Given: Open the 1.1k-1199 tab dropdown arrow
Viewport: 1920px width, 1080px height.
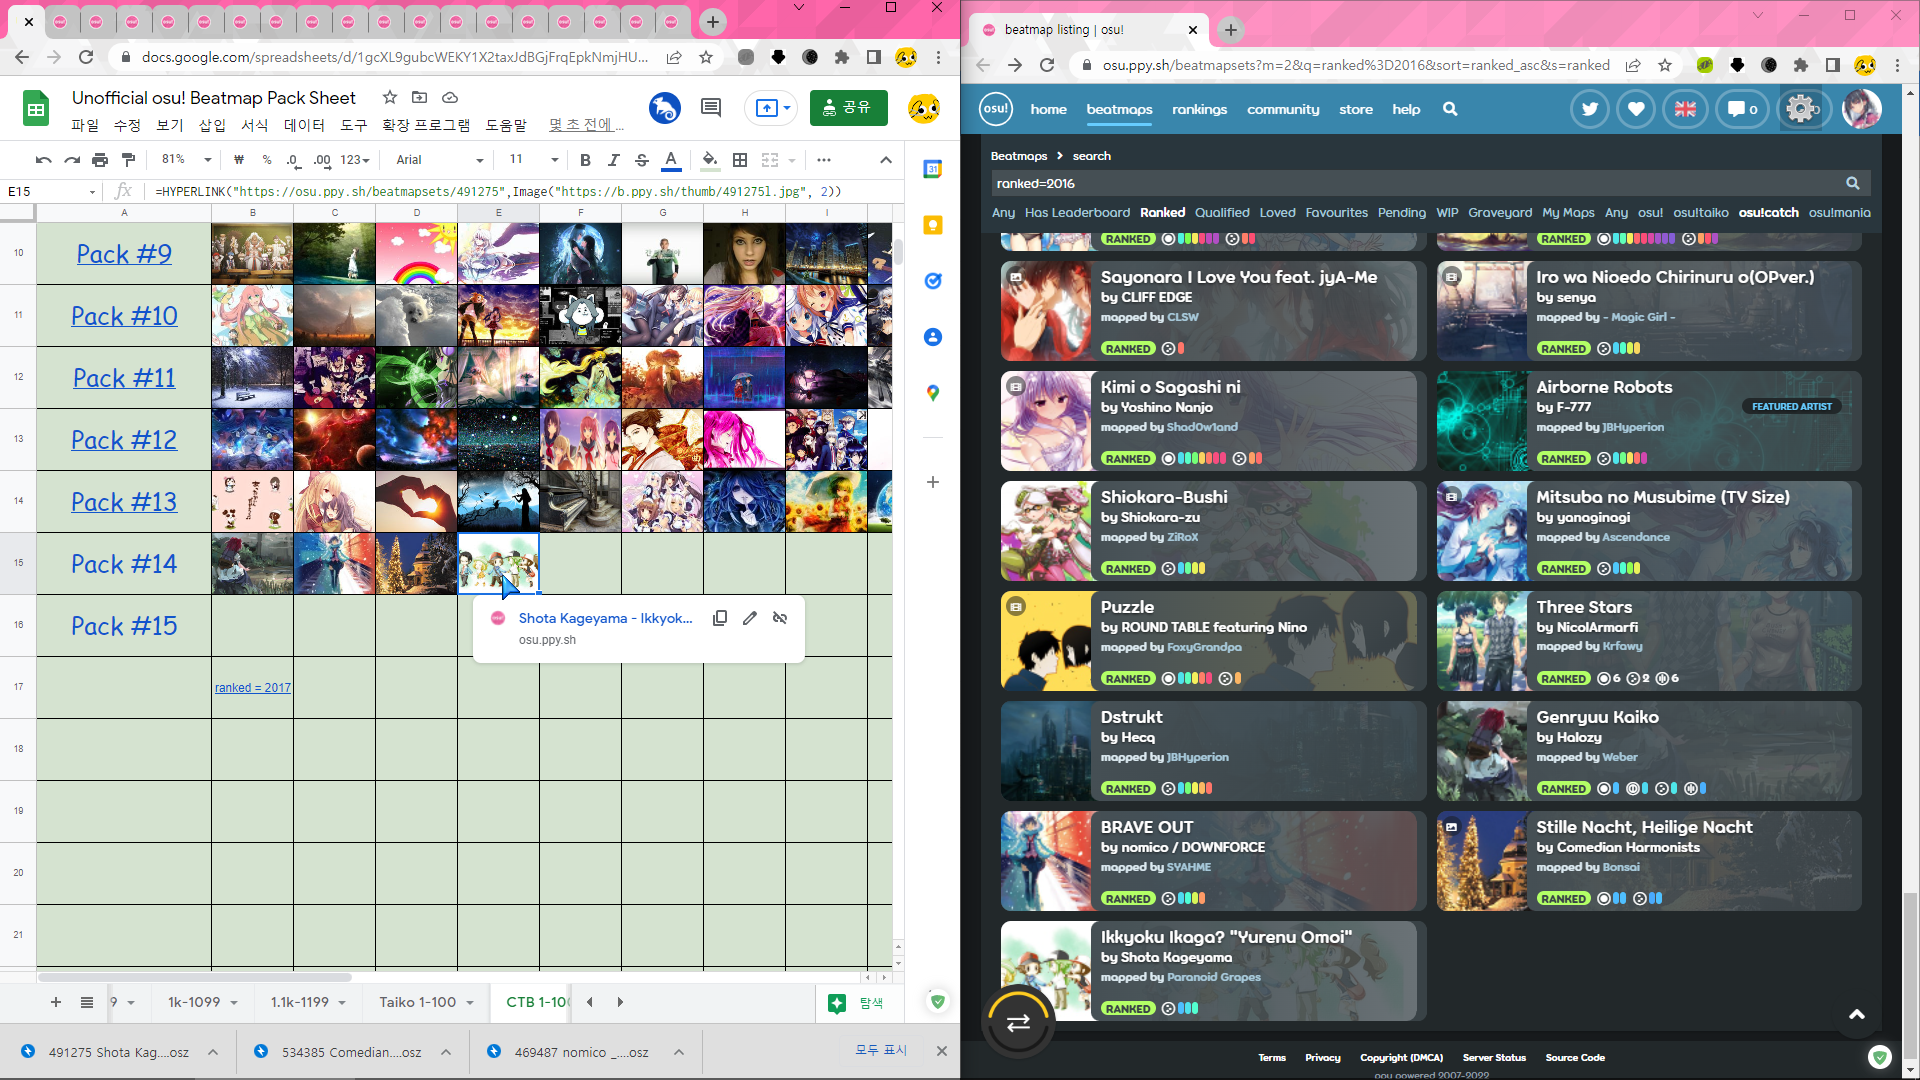Looking at the screenshot, I should click(x=342, y=1003).
